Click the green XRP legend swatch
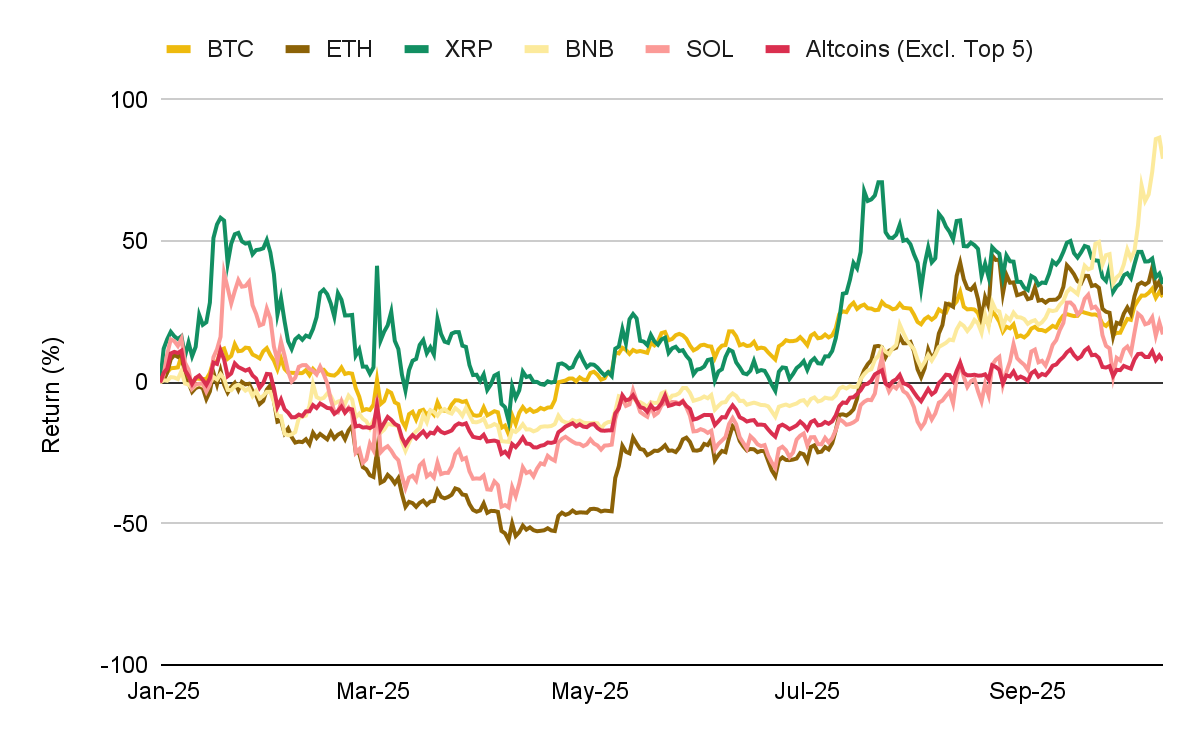 (416, 49)
